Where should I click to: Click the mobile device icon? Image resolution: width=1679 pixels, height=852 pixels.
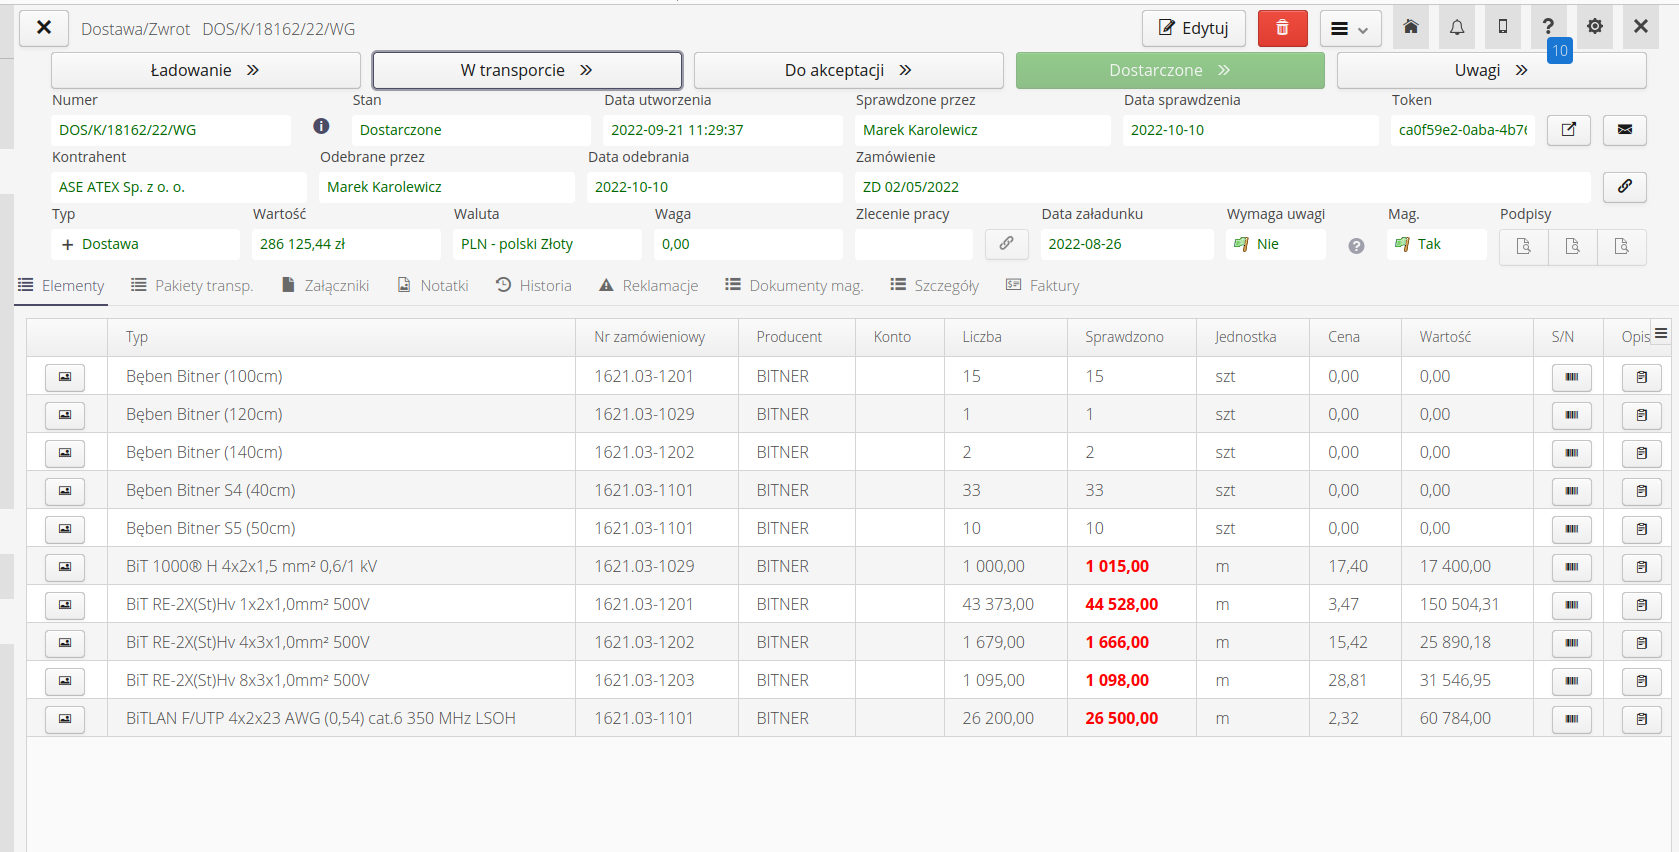click(x=1502, y=28)
